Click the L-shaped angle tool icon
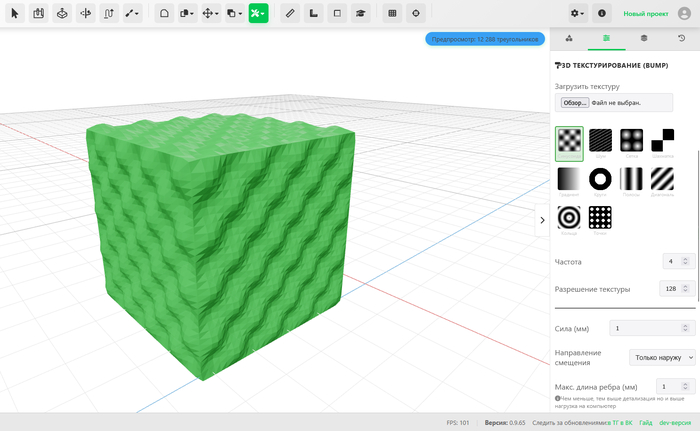The width and height of the screenshot is (700, 431). click(x=314, y=13)
